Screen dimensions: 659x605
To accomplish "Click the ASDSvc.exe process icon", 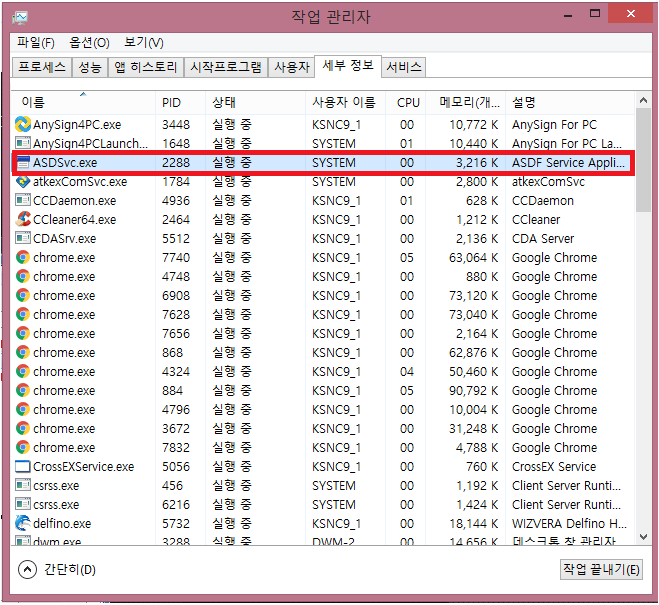I will (23, 162).
